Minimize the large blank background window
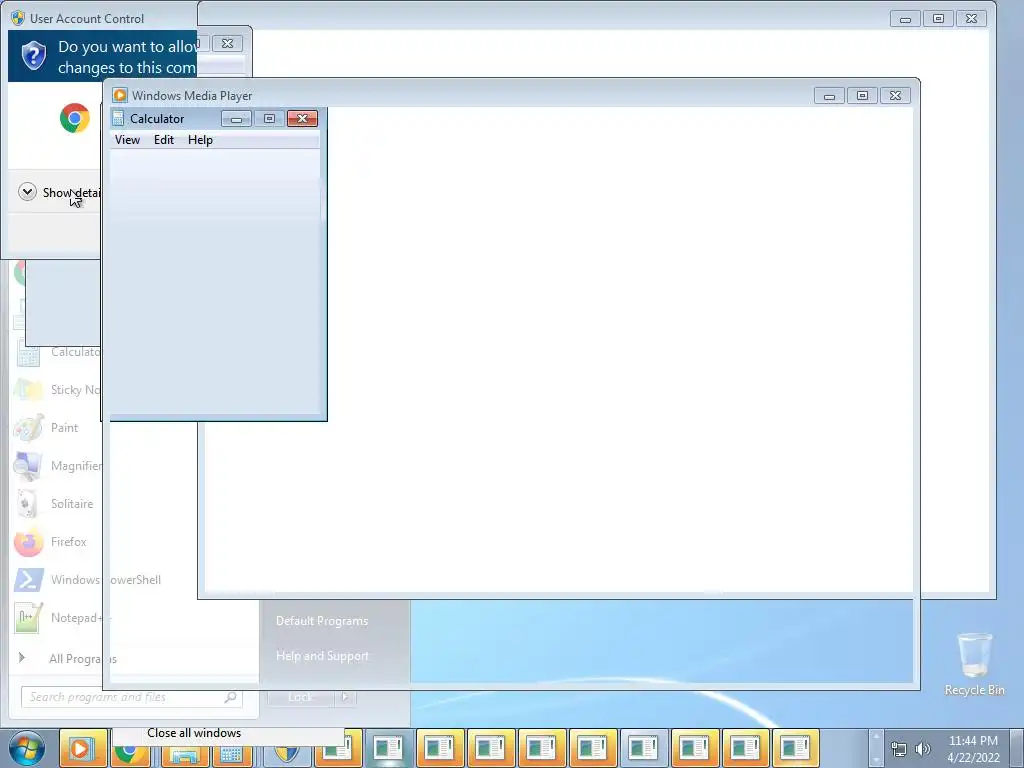 tap(905, 18)
